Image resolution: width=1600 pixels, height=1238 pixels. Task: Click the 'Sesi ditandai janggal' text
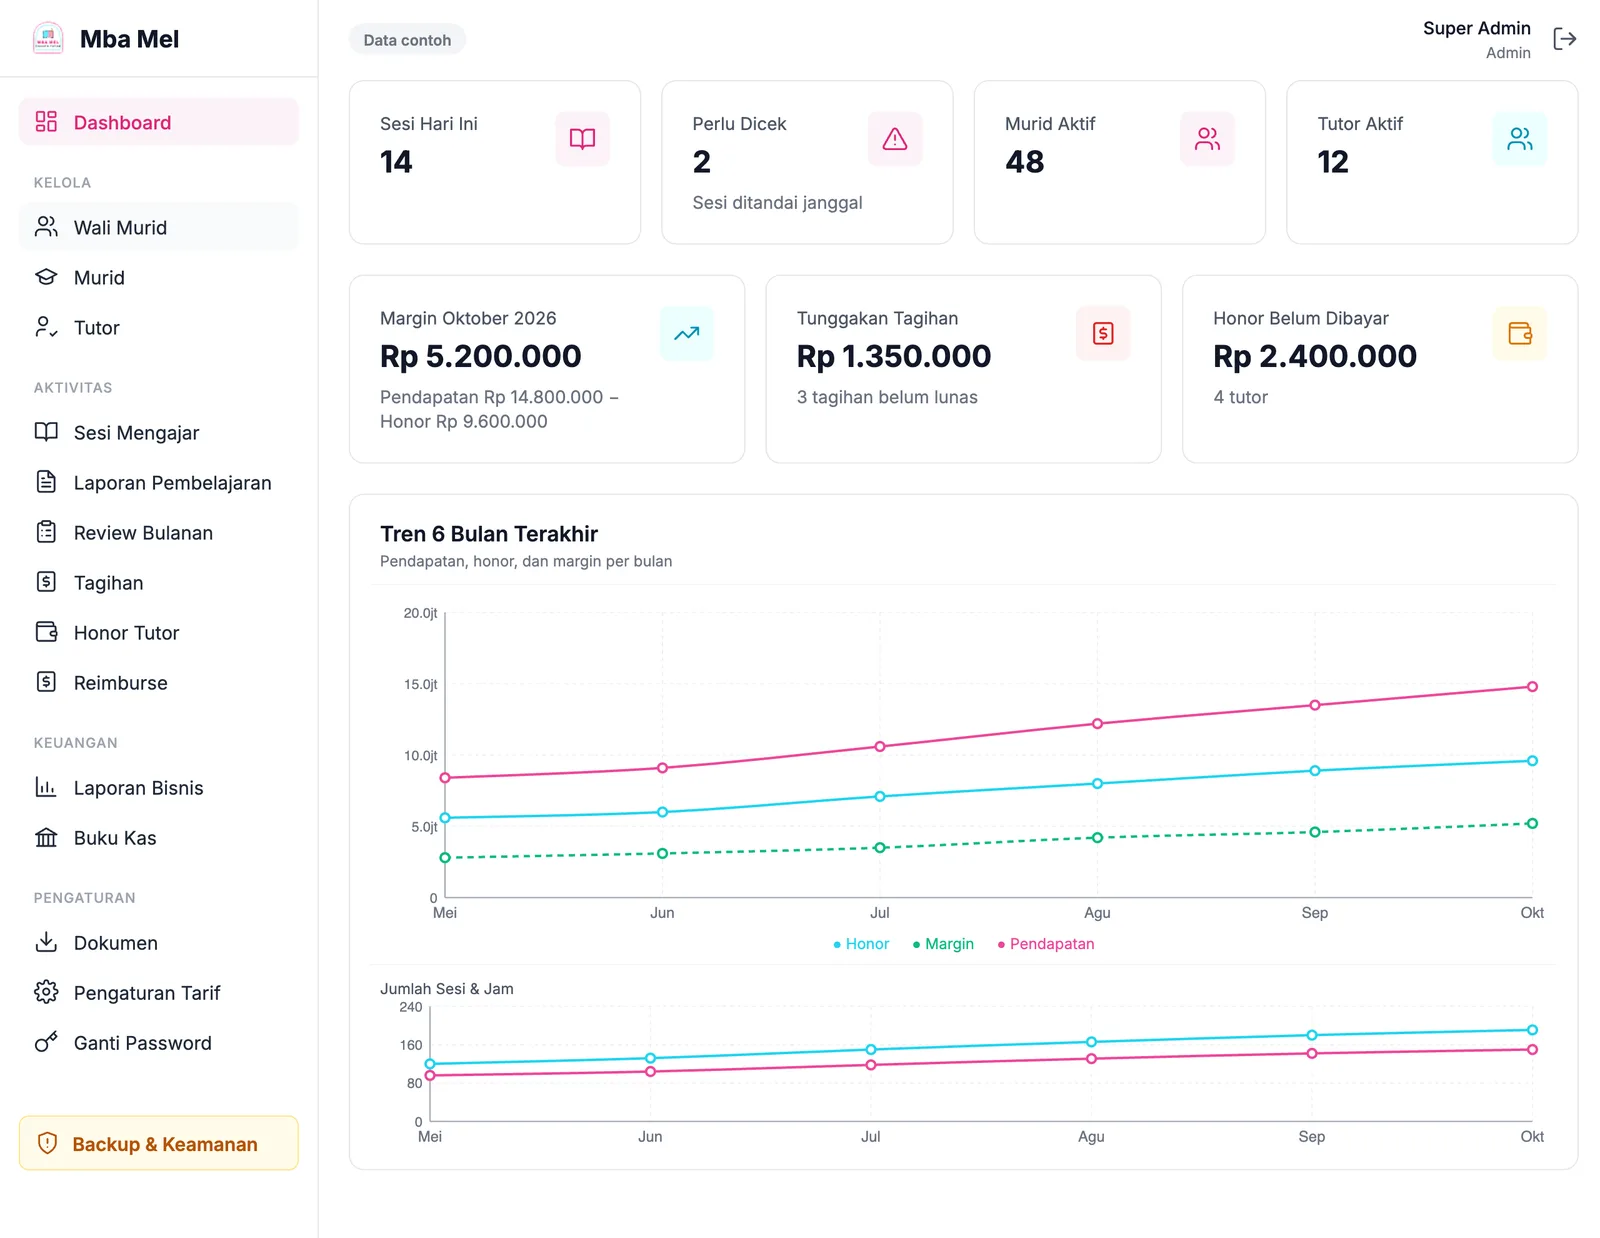tap(777, 203)
